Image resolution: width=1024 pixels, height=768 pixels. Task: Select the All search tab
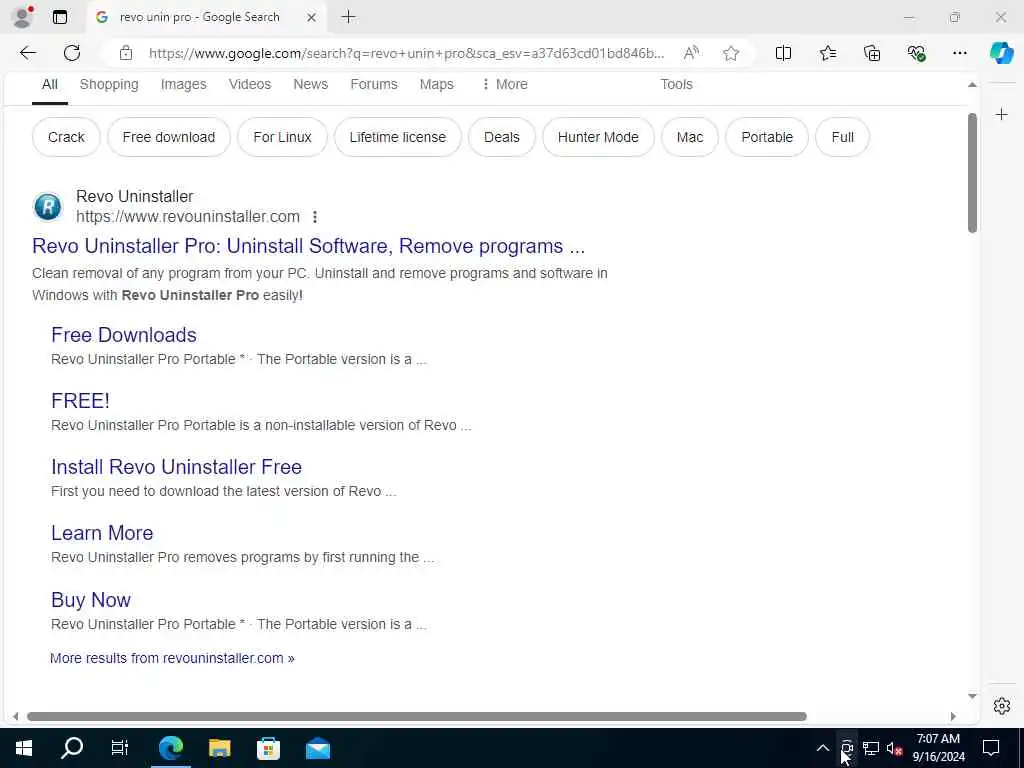50,84
